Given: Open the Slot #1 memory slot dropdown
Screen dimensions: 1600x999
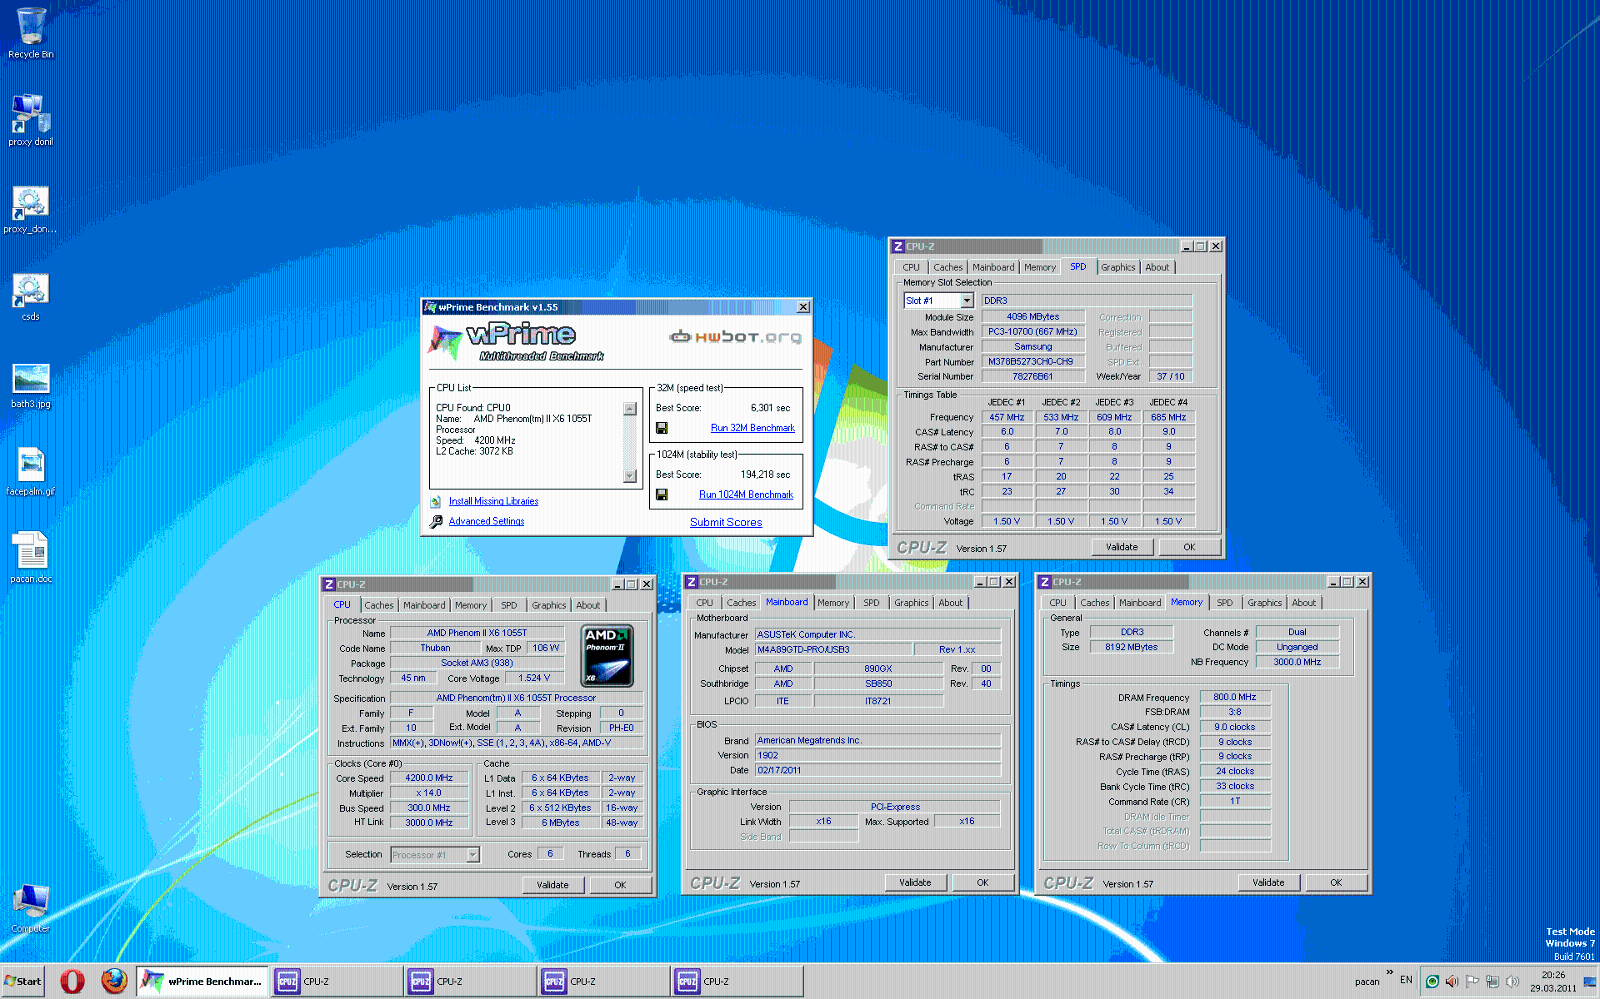Looking at the screenshot, I should [967, 301].
